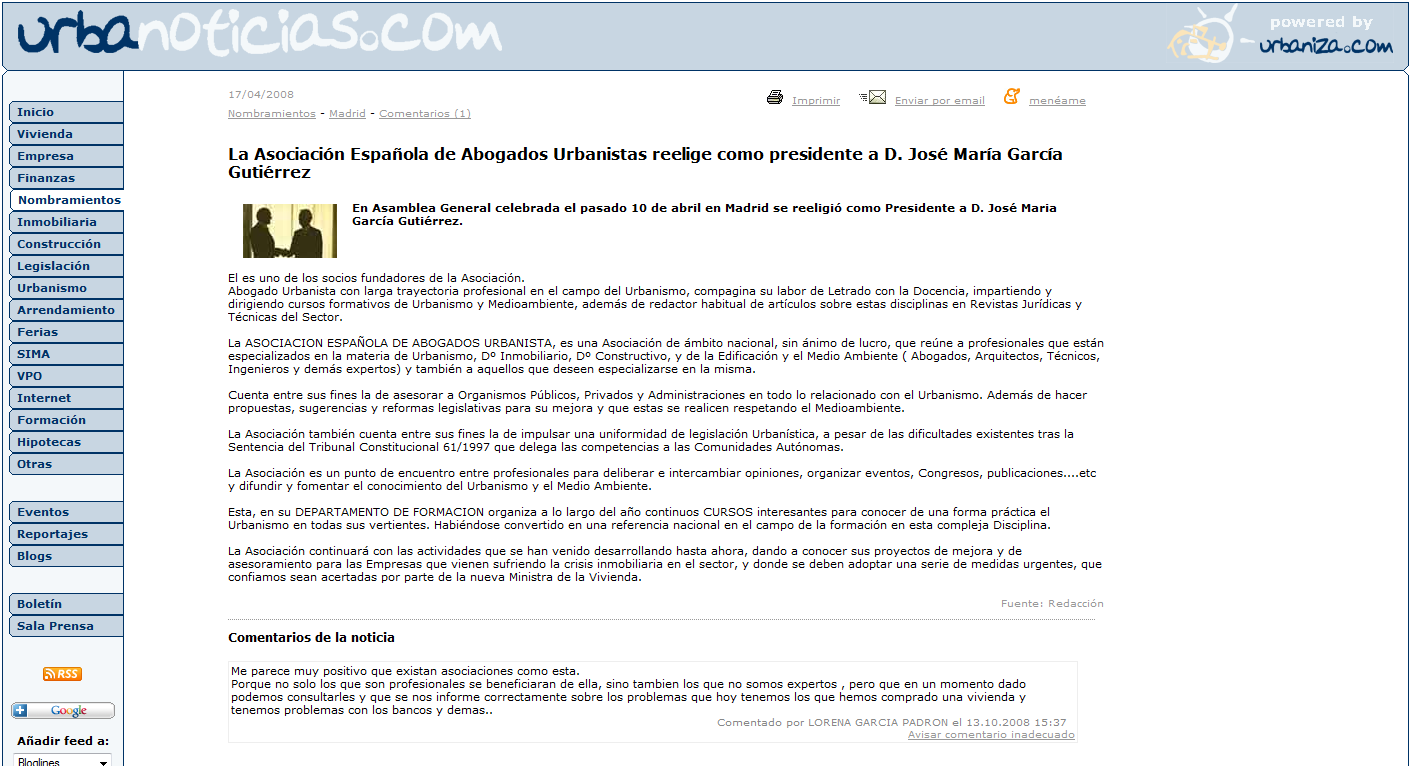Viewport: 1421px width, 766px height.
Task: Click the Imprimir link
Action: click(x=816, y=101)
